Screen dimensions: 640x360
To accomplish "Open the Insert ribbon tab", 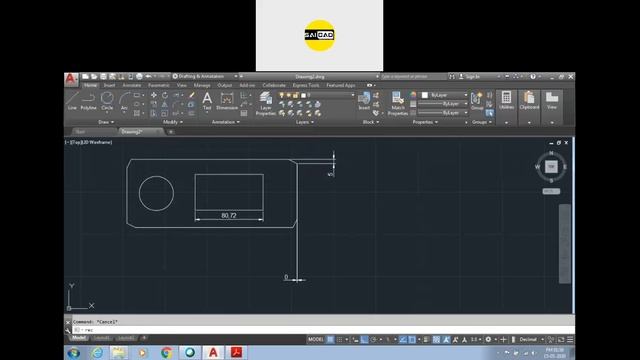I will tap(109, 85).
